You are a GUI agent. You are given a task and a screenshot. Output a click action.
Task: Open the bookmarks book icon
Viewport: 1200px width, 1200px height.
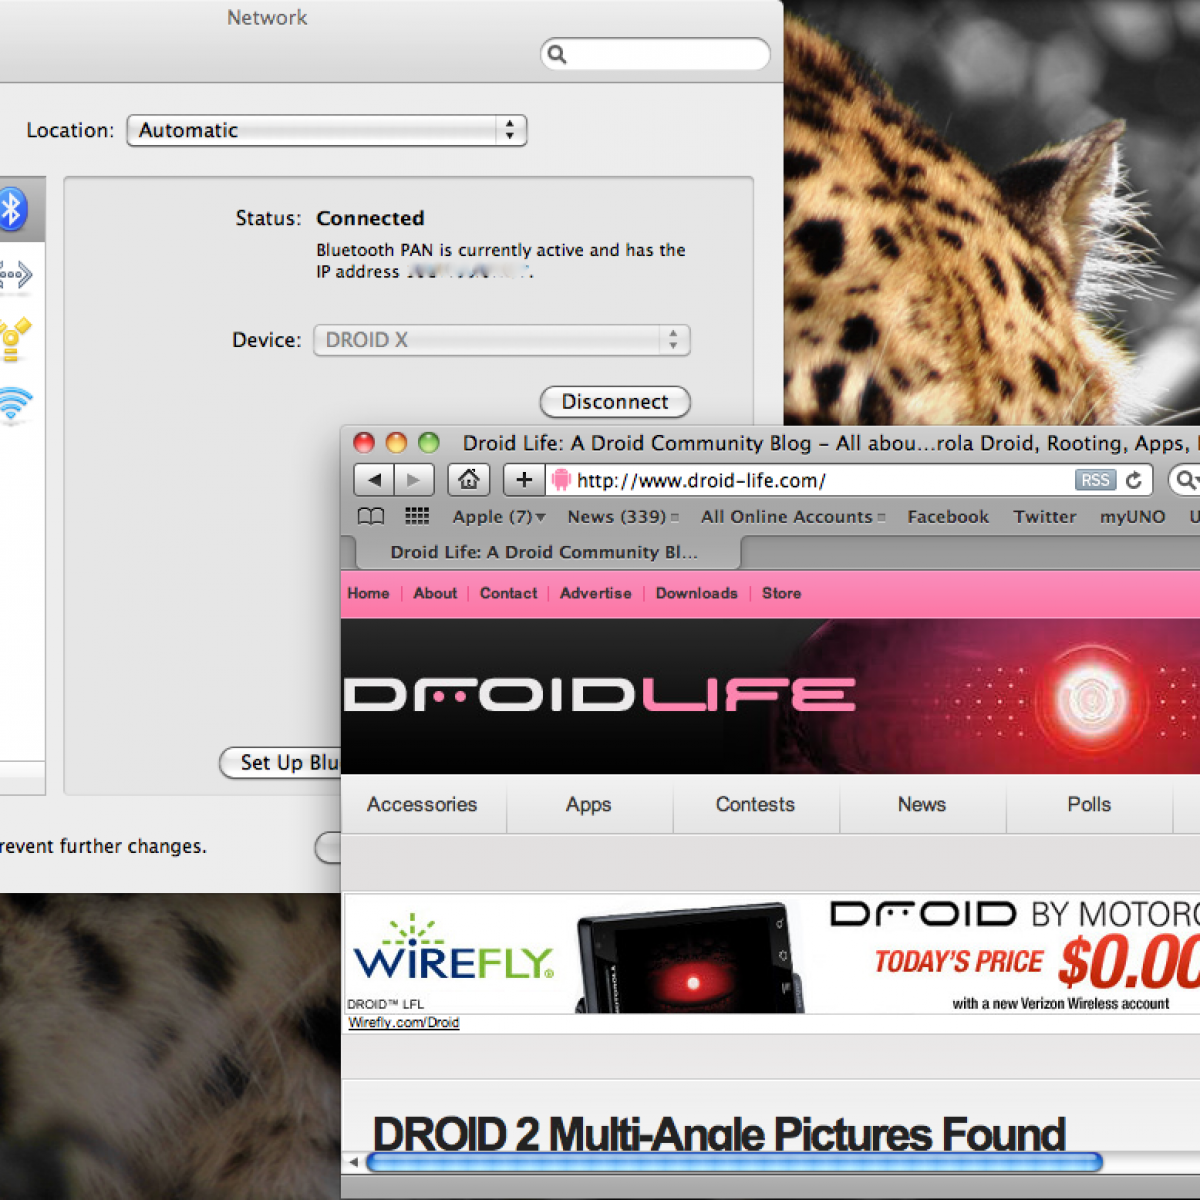[371, 517]
